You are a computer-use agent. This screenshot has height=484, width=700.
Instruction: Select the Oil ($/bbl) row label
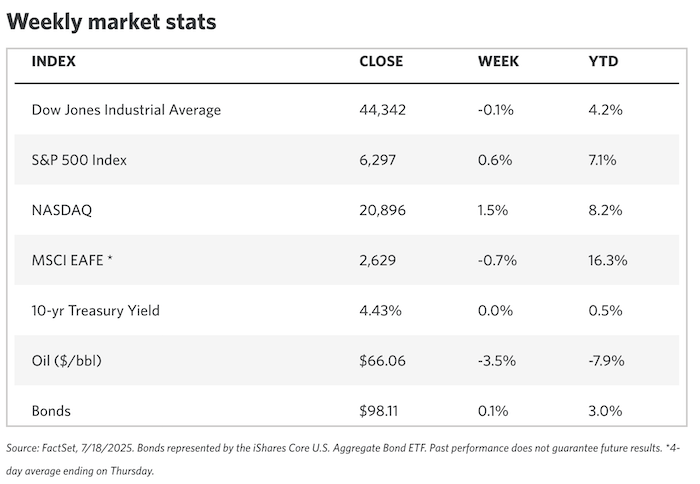(70, 360)
